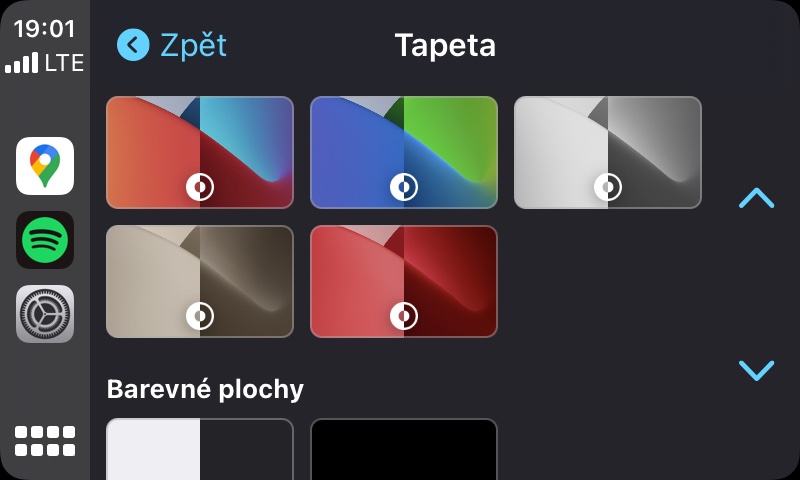This screenshot has width=800, height=480.
Task: Open the Settings gear app
Action: [x=45, y=314]
